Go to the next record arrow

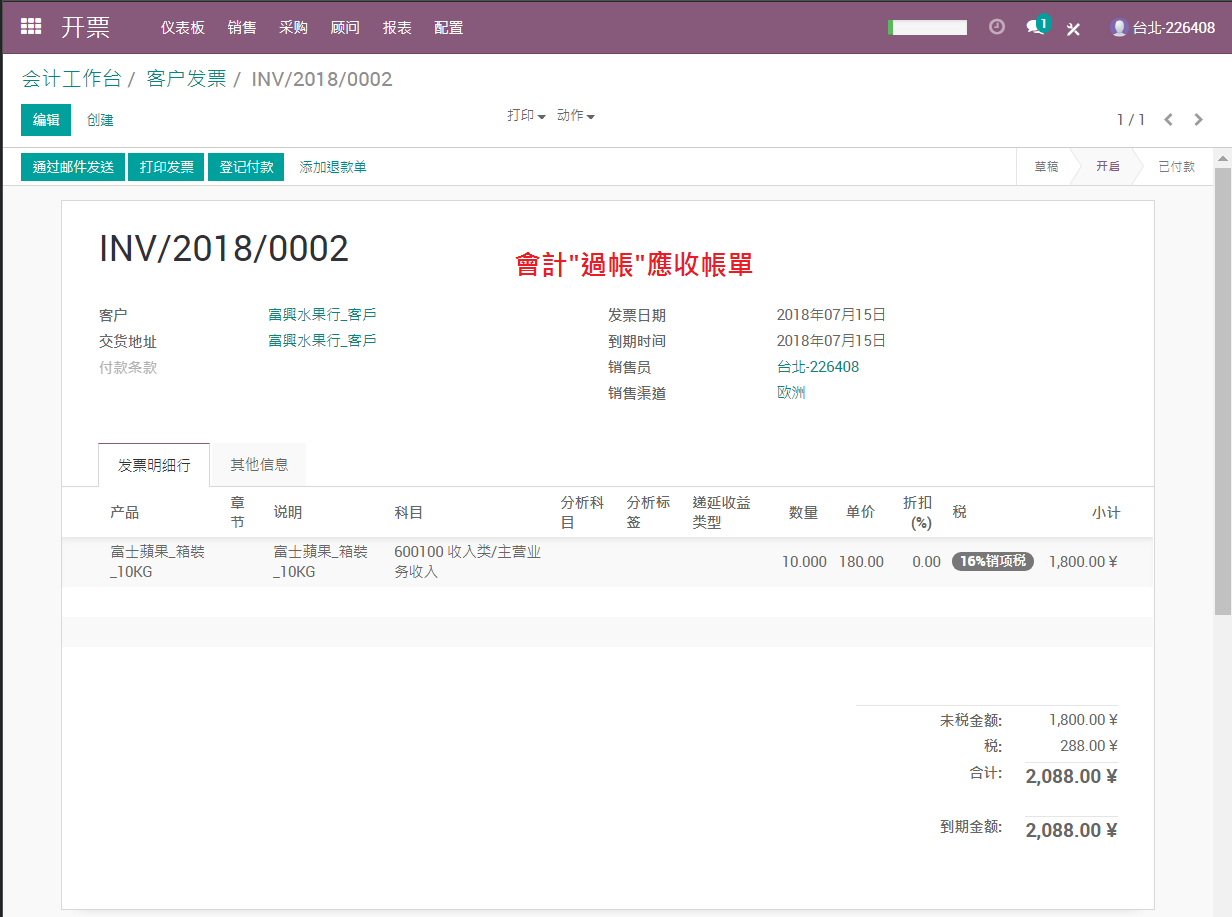(1199, 120)
